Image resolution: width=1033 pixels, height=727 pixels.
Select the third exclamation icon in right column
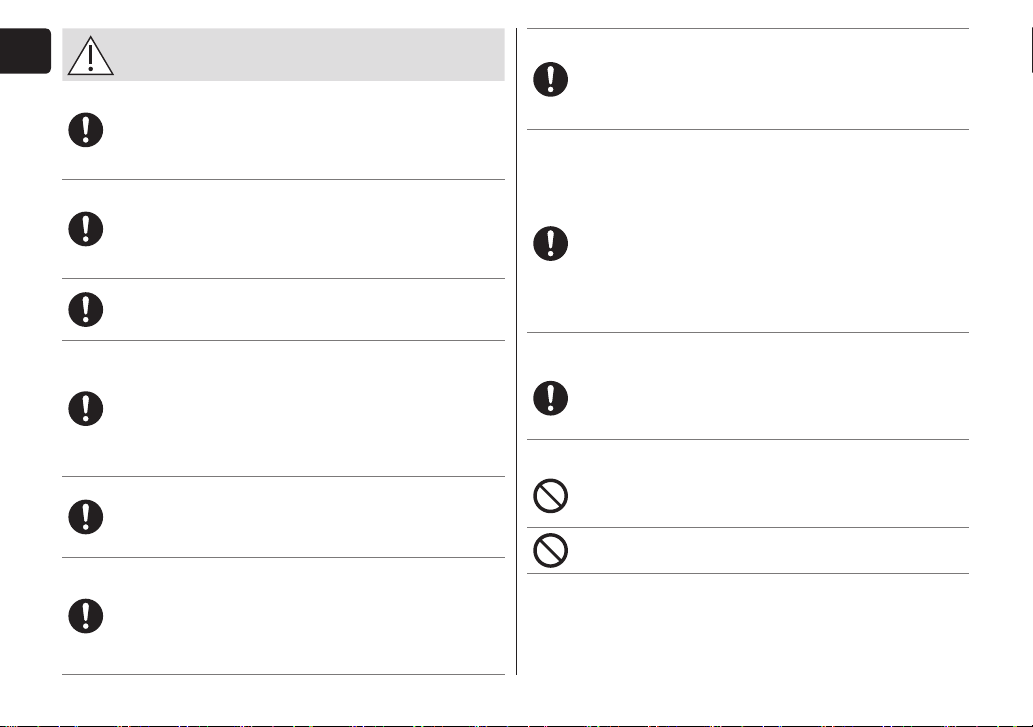[x=551, y=398]
